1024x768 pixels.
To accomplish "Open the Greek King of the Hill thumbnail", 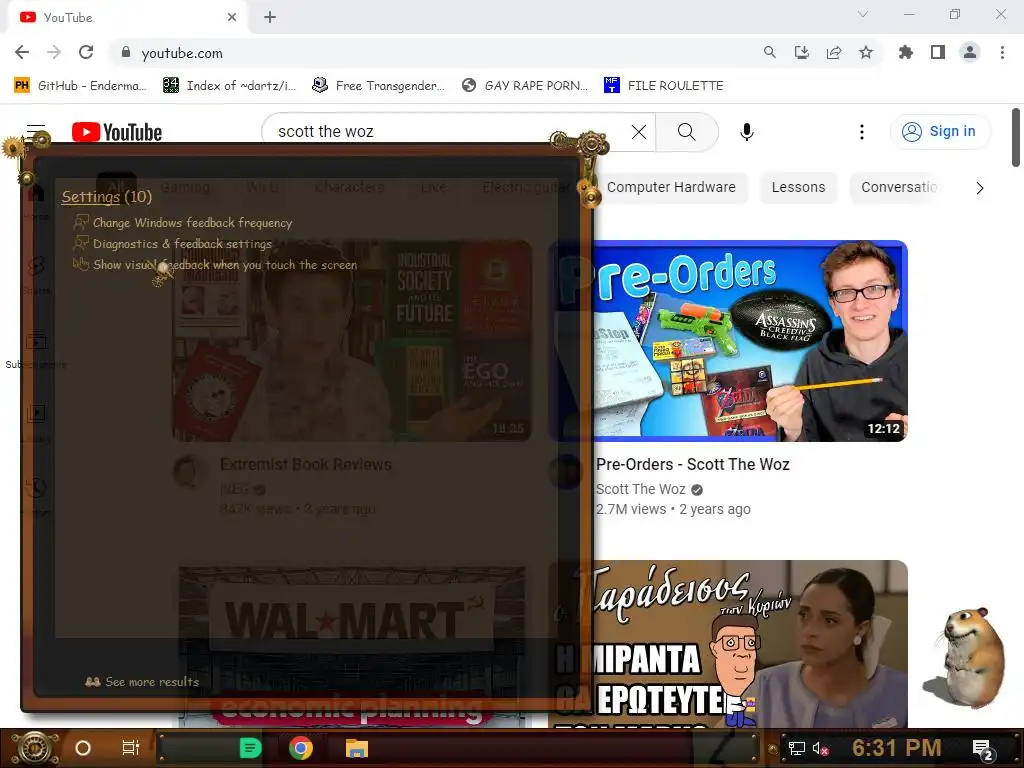I will click(x=728, y=644).
